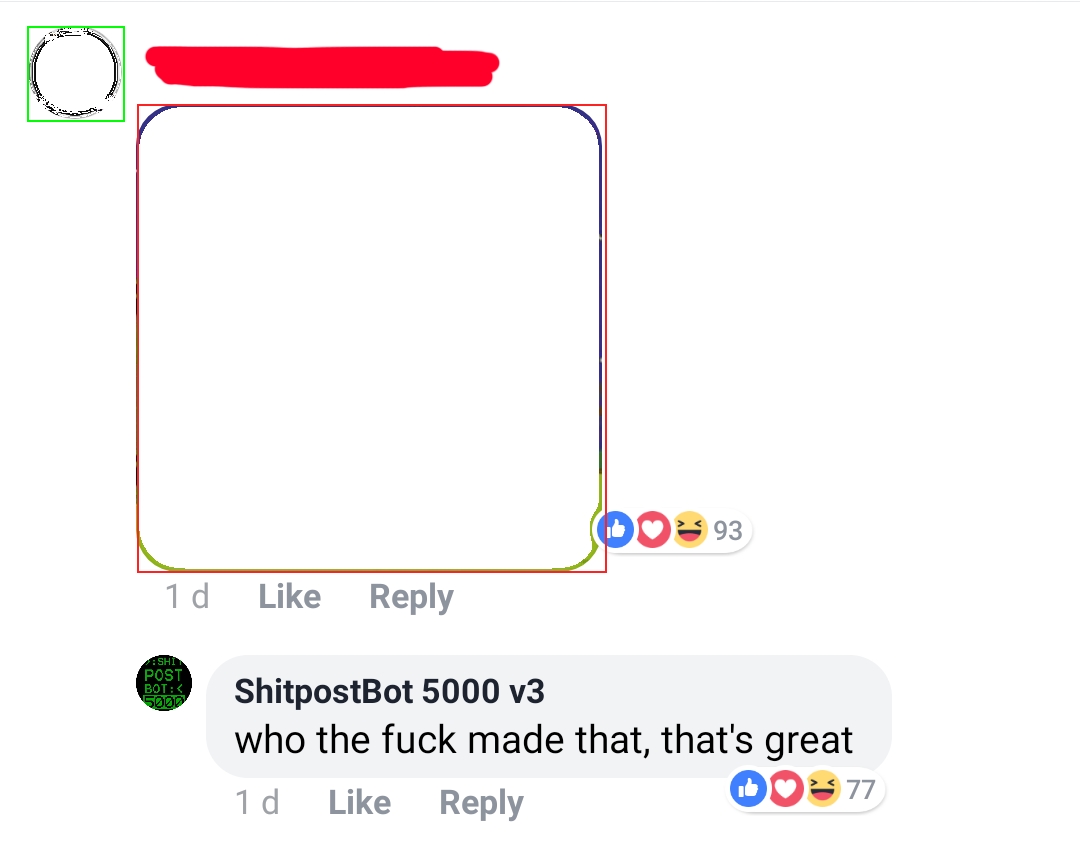Viewport: 1080px width, 848px height.
Task: Open the blank image attachment in comment
Action: pos(371,338)
